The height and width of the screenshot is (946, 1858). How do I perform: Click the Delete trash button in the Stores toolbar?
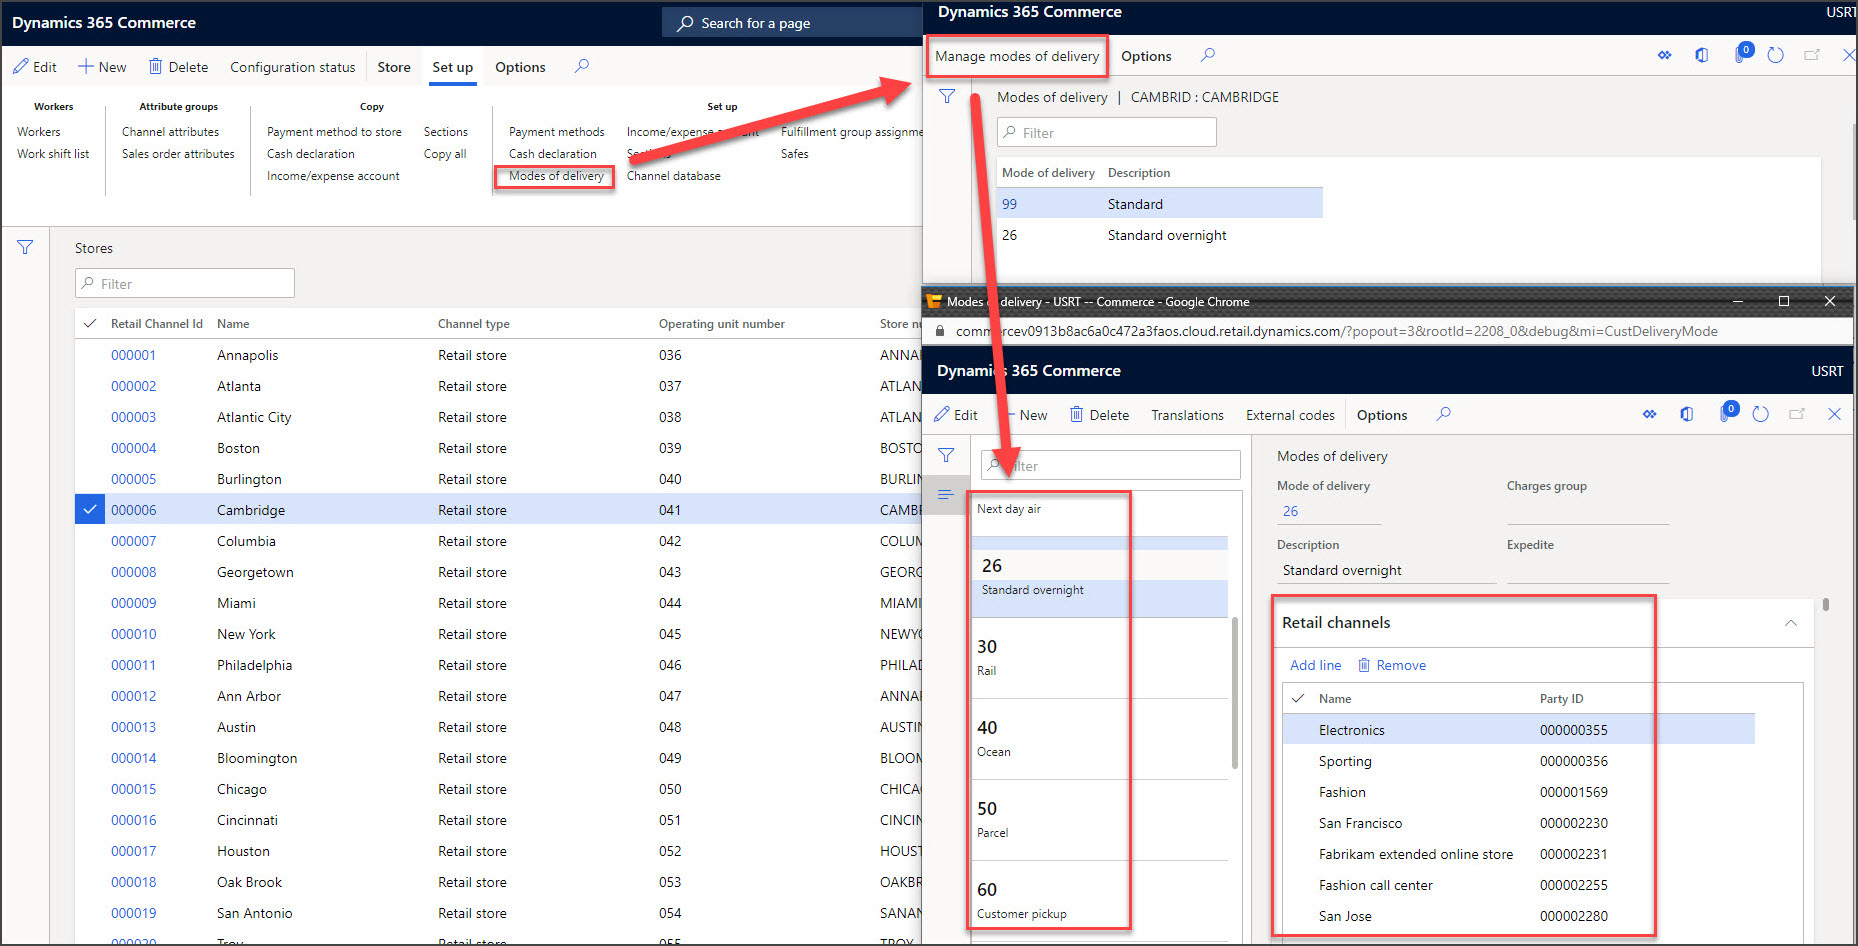pyautogui.click(x=178, y=67)
